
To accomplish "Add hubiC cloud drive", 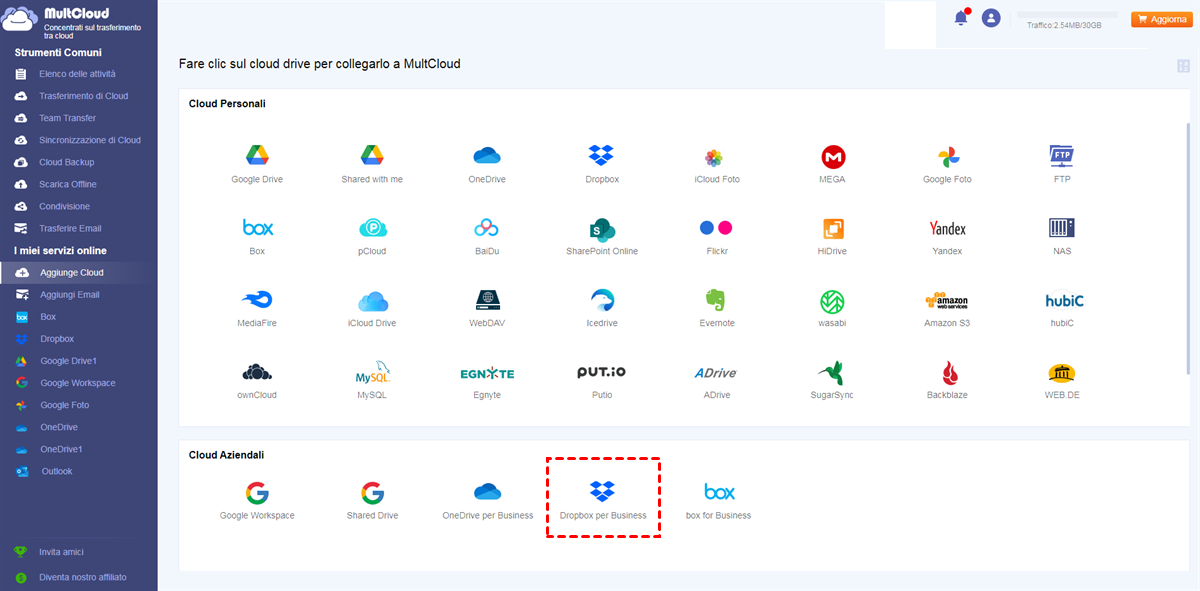I will (1064, 301).
